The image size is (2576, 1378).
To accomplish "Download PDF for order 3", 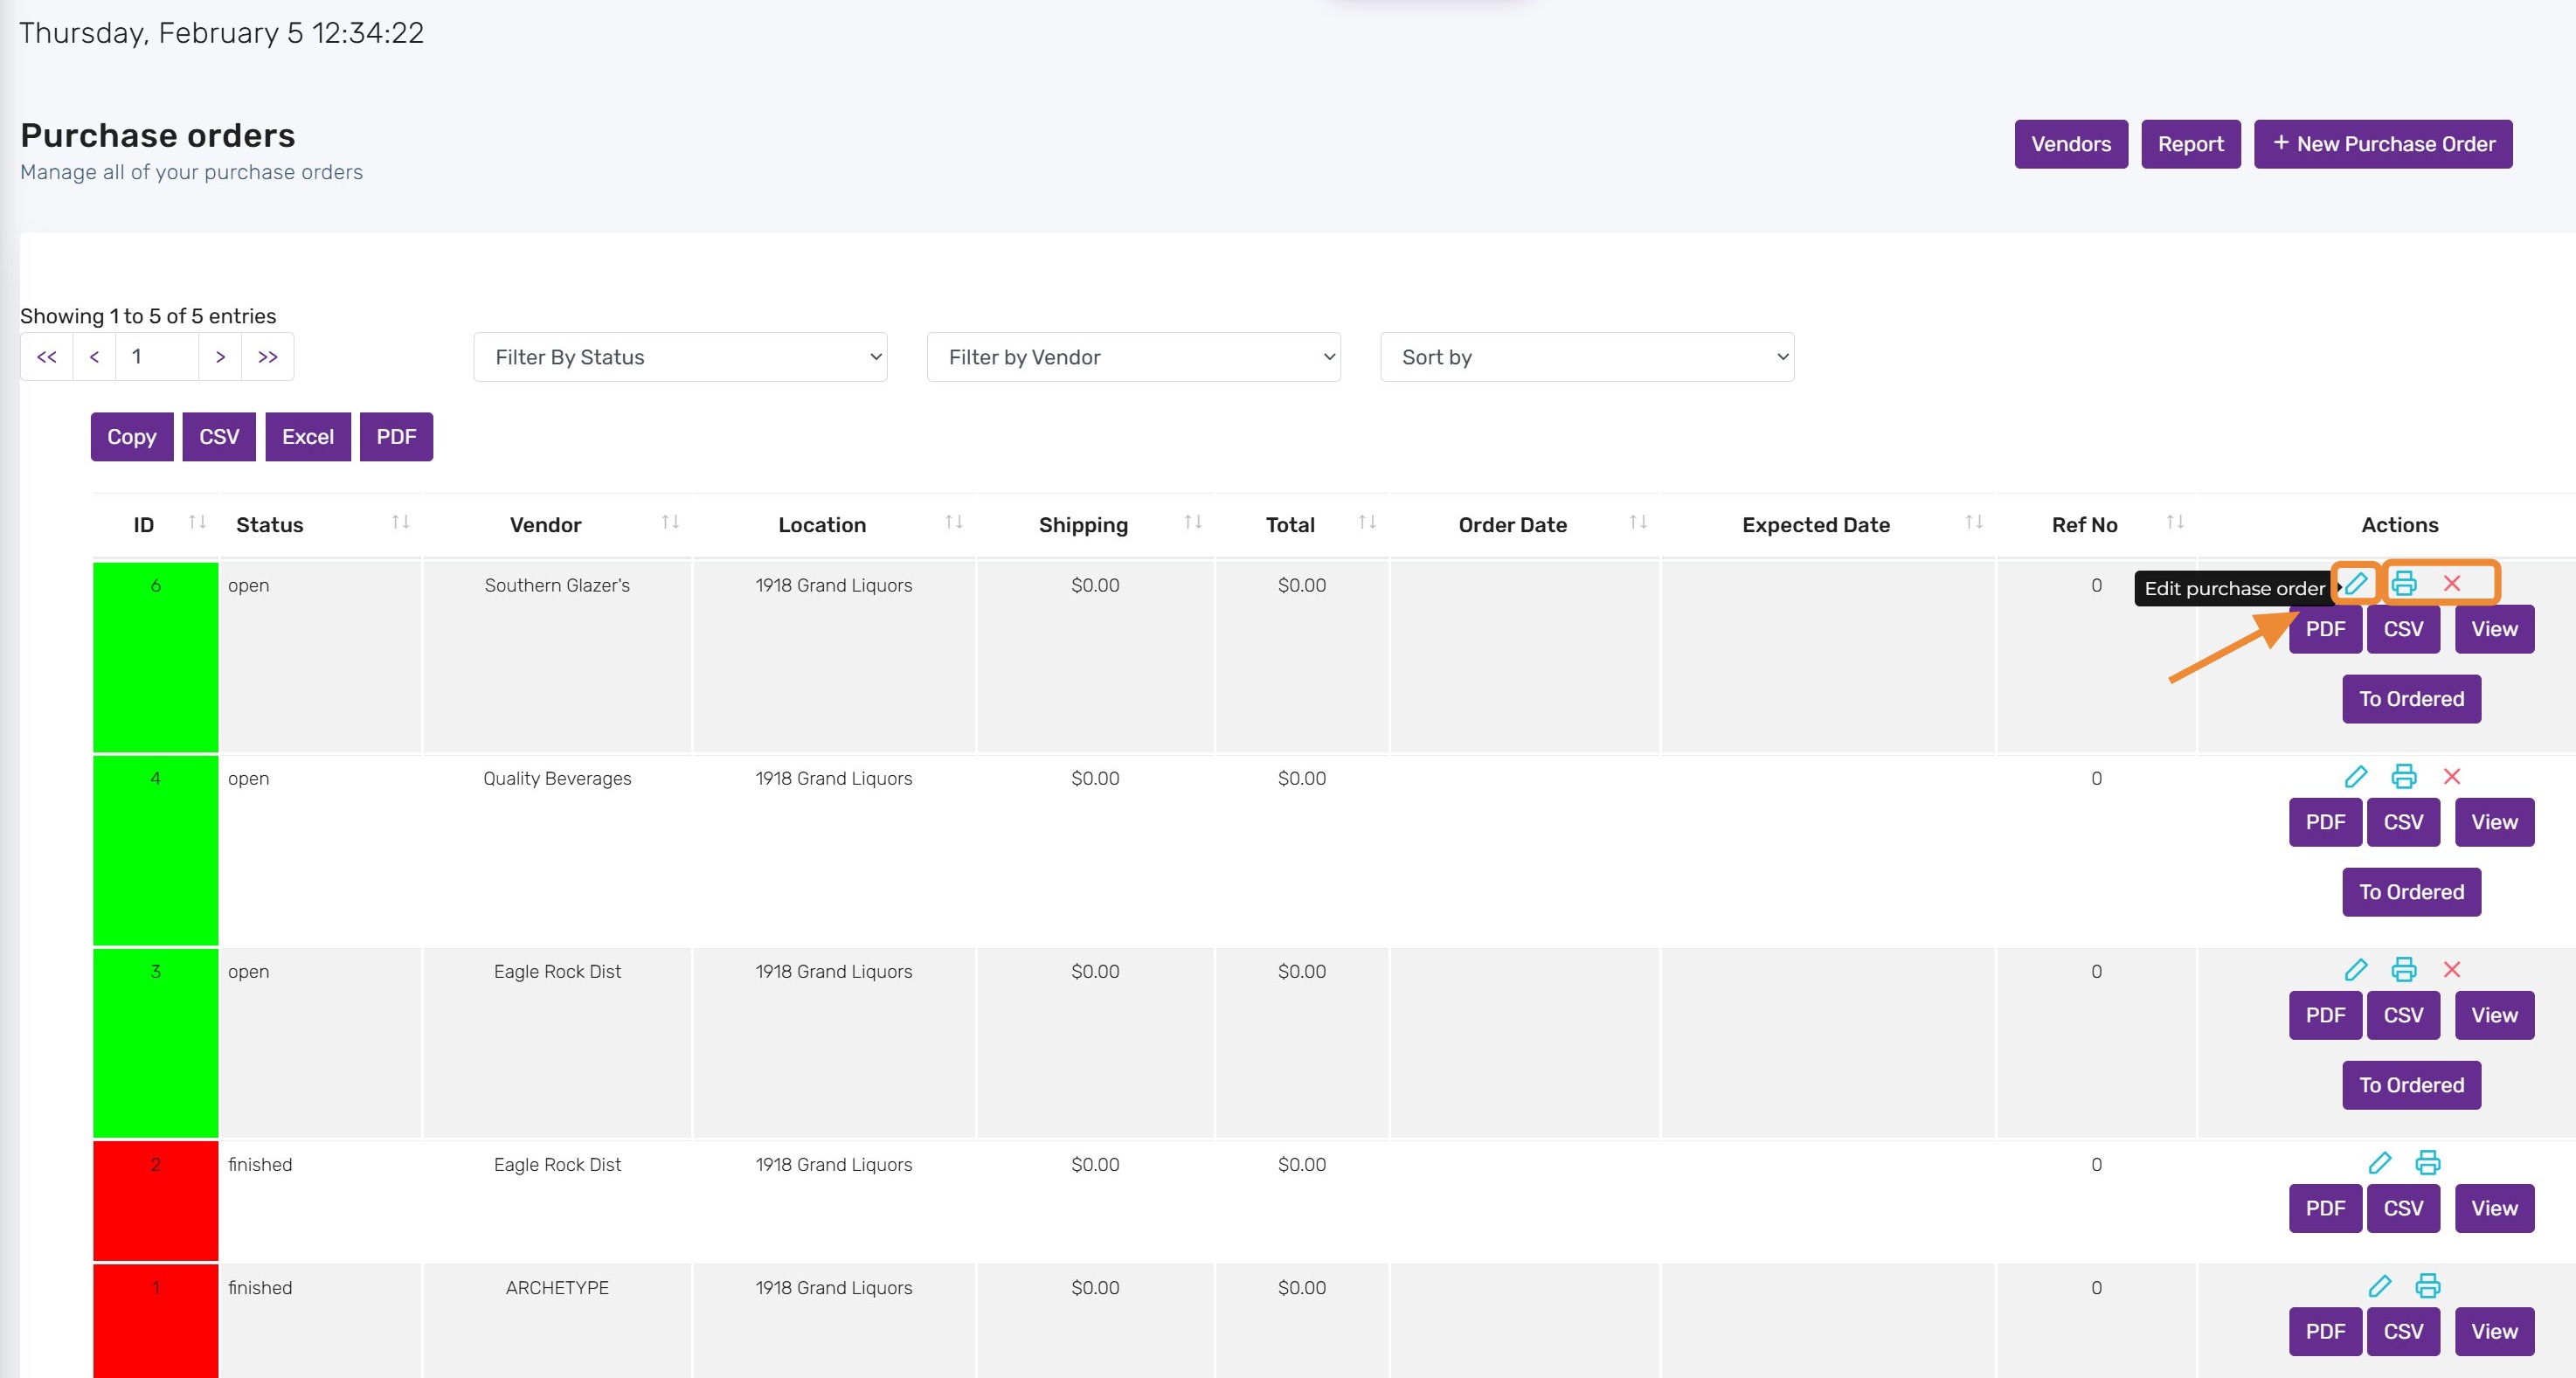I will (2325, 1015).
